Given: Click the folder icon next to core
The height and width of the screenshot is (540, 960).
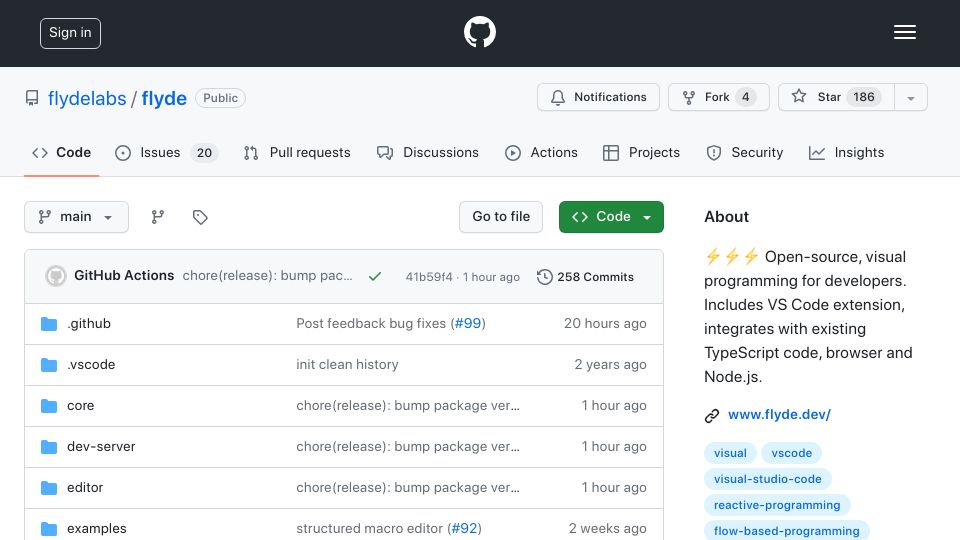Looking at the screenshot, I should pyautogui.click(x=49, y=406).
